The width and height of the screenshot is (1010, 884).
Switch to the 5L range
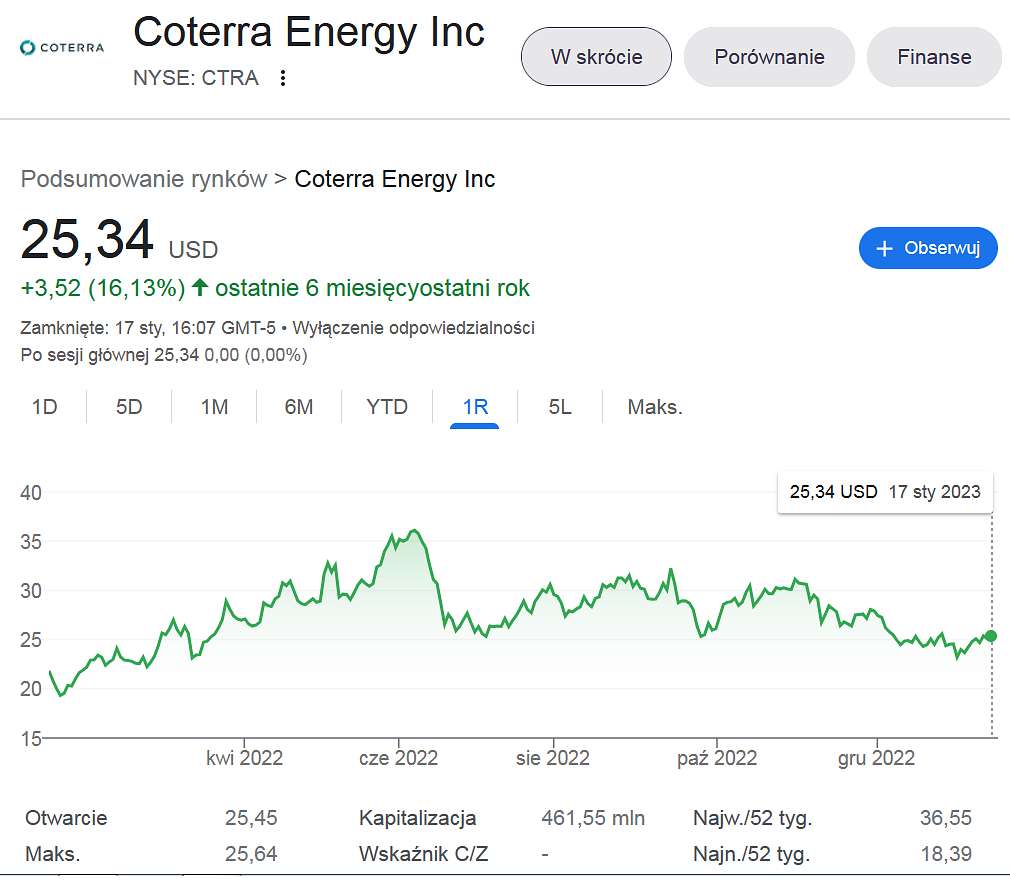point(560,407)
